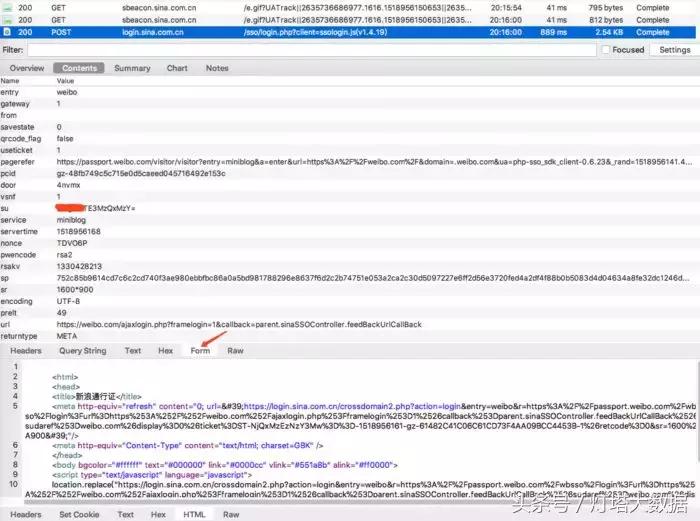Screen dimensions: 700x521
Task: Focus the Filter input field
Action: pyautogui.click(x=312, y=50)
